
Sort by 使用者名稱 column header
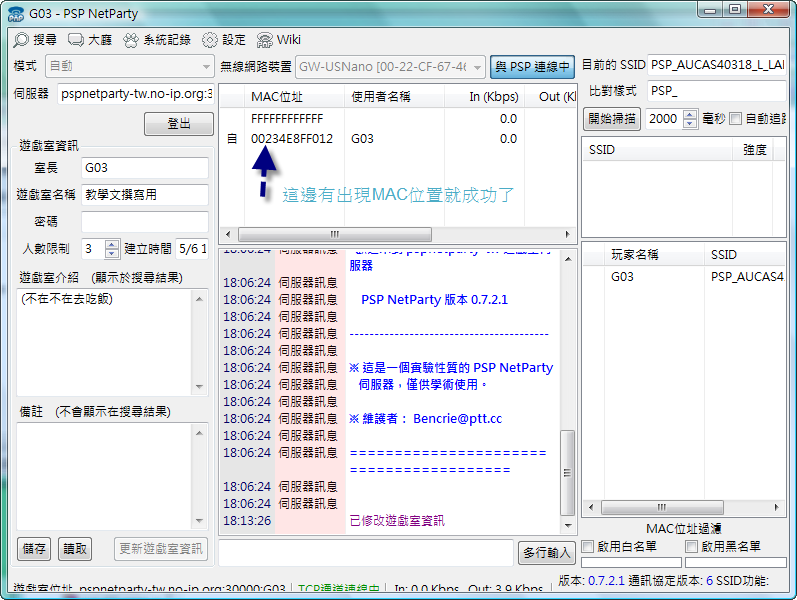click(394, 97)
